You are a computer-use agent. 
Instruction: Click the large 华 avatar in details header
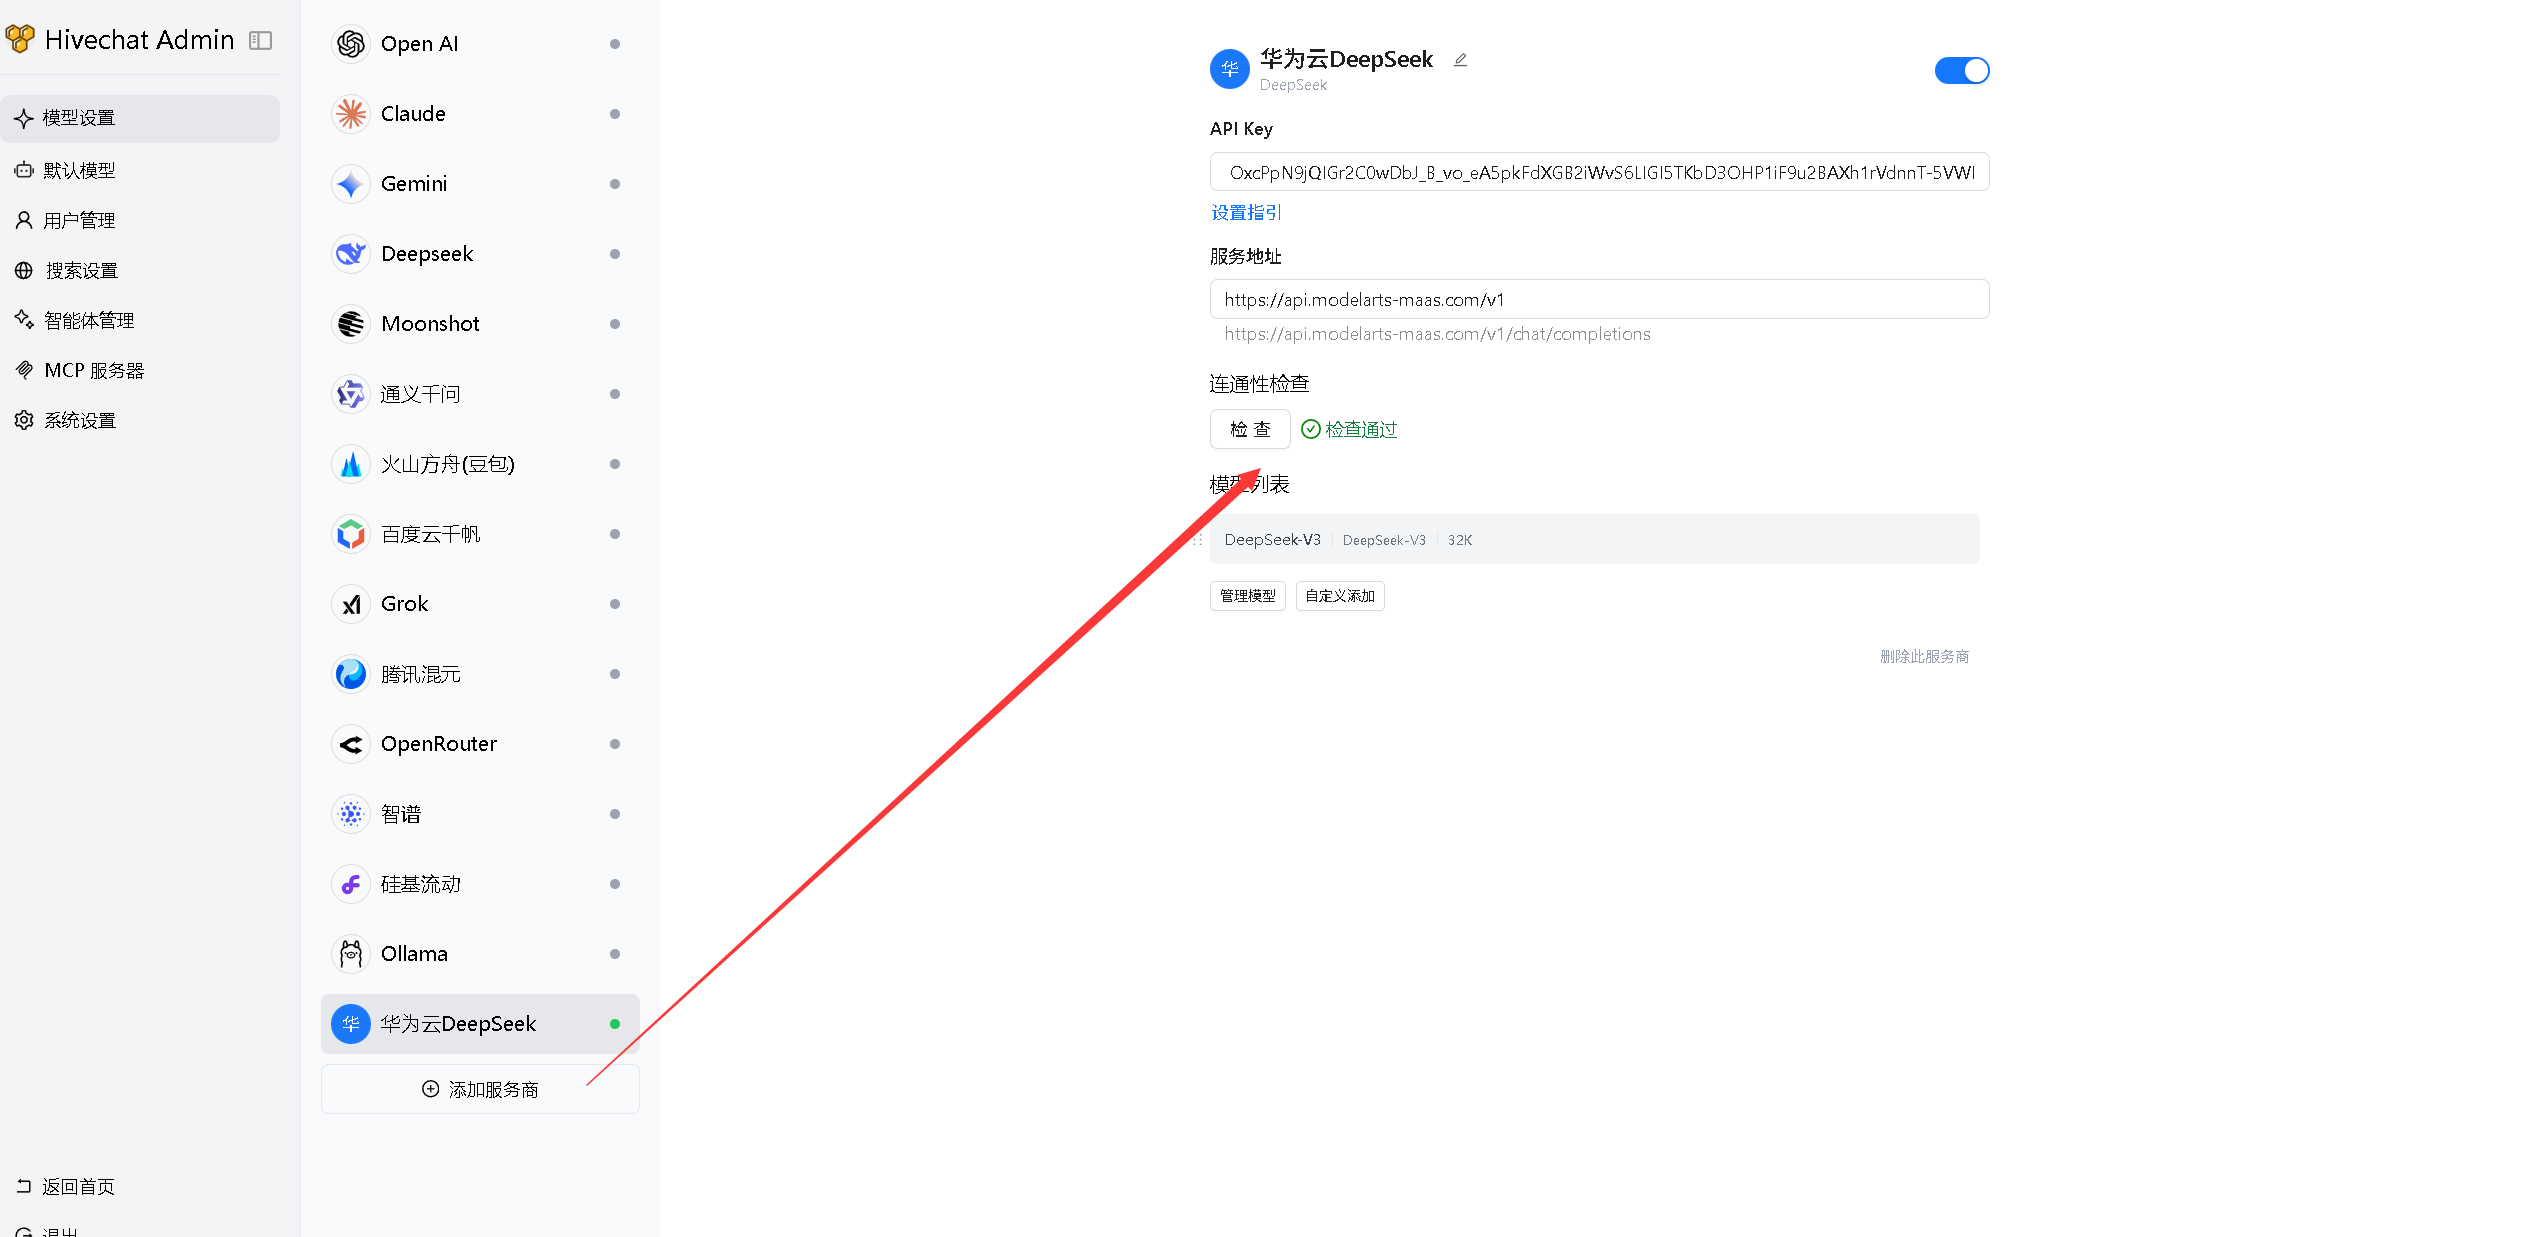[x=1230, y=69]
